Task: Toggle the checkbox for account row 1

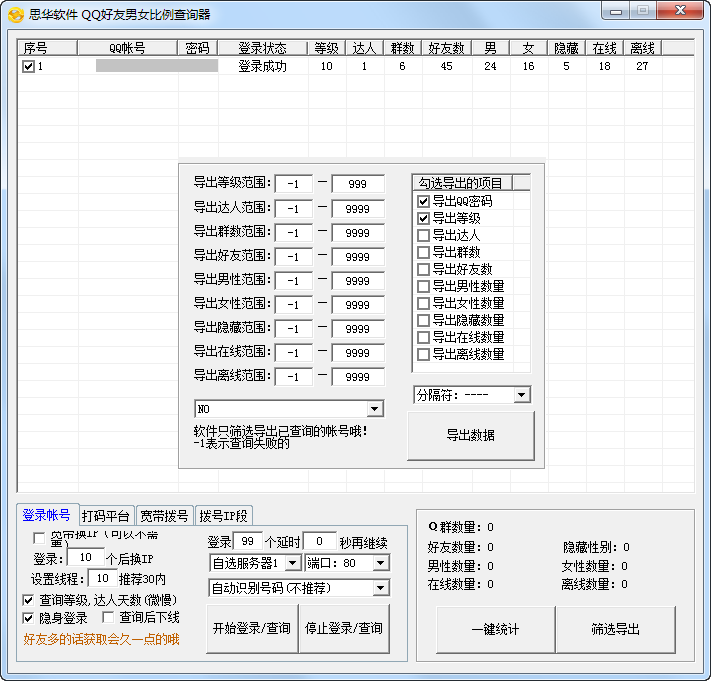Action: click(28, 66)
